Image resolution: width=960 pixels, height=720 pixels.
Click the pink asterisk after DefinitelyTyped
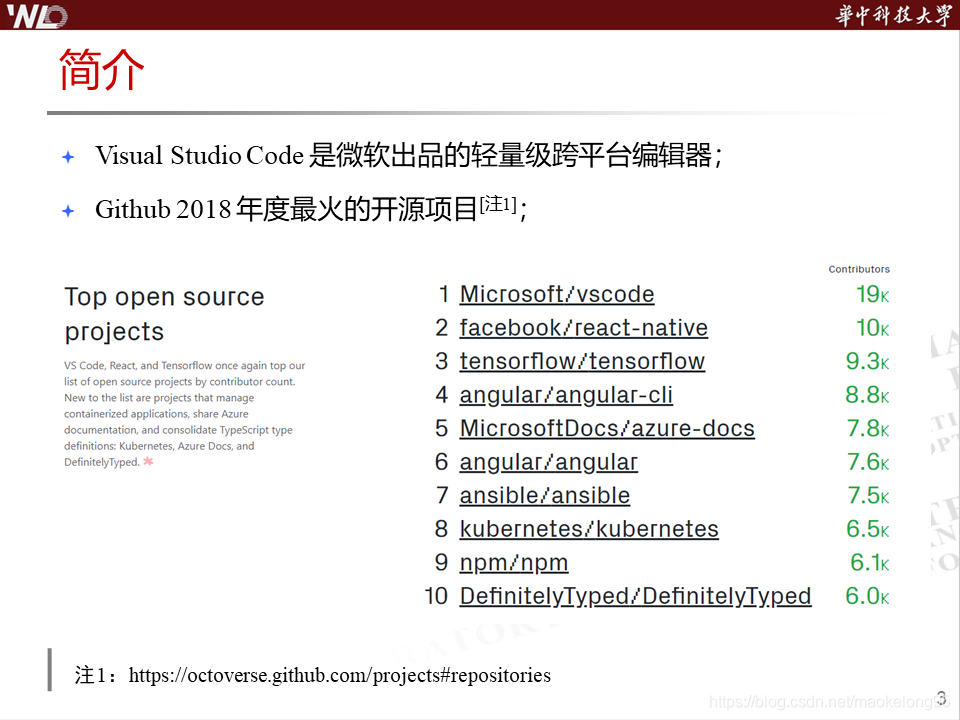coord(148,462)
